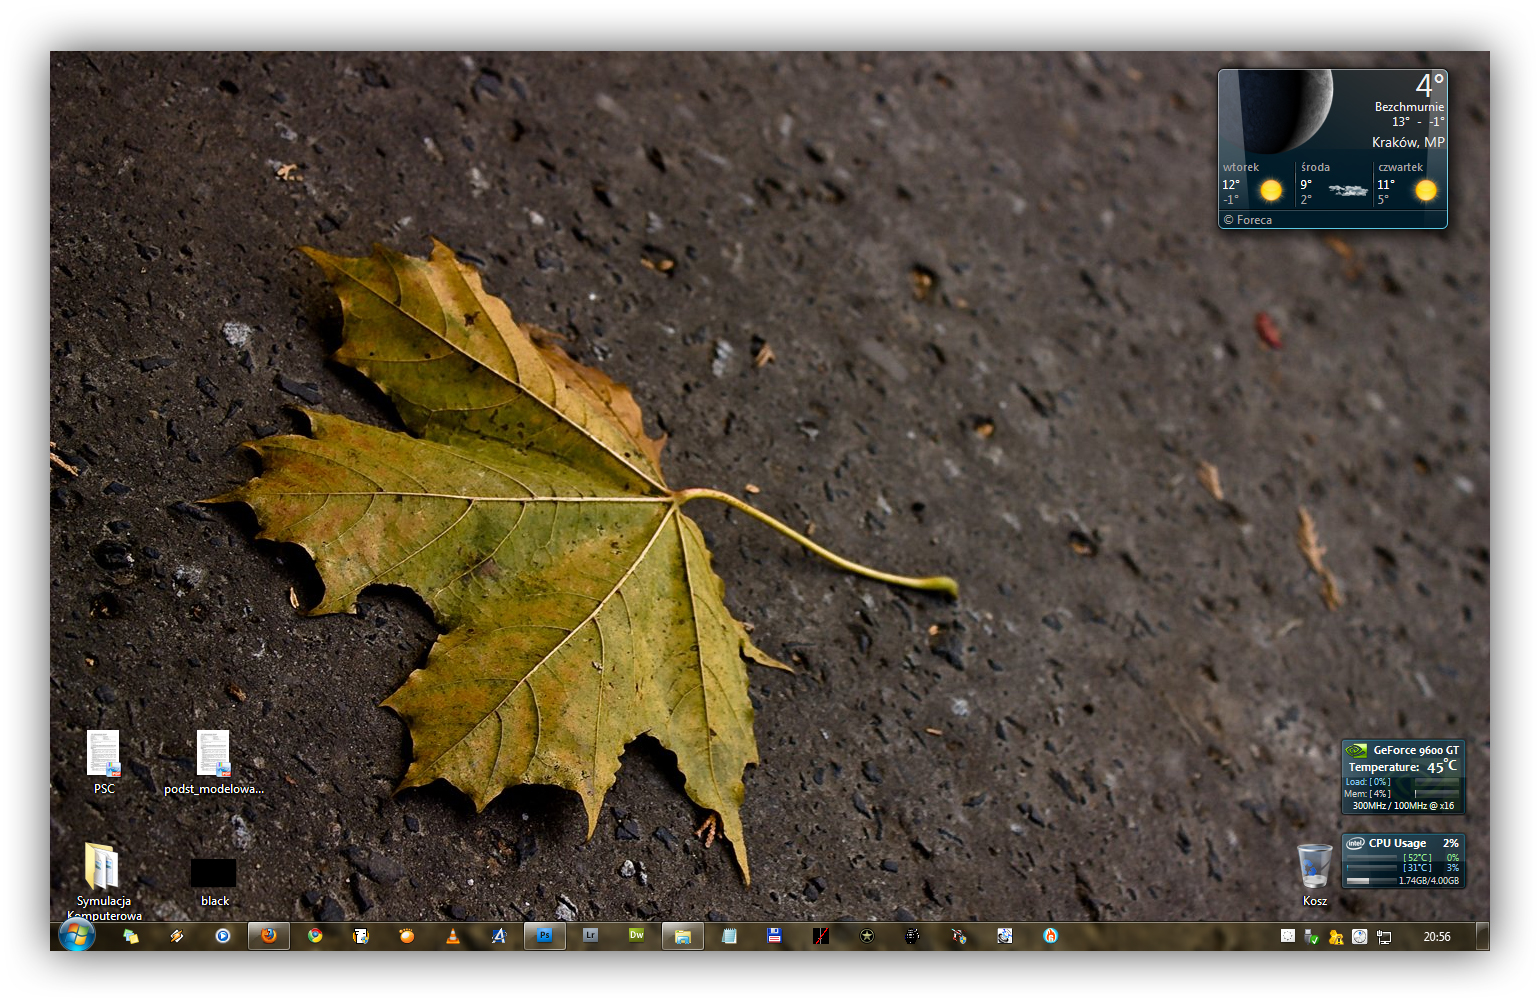This screenshot has width=1540, height=1000.
Task: Click the GeForce 9600 GT gadget
Action: [1403, 777]
